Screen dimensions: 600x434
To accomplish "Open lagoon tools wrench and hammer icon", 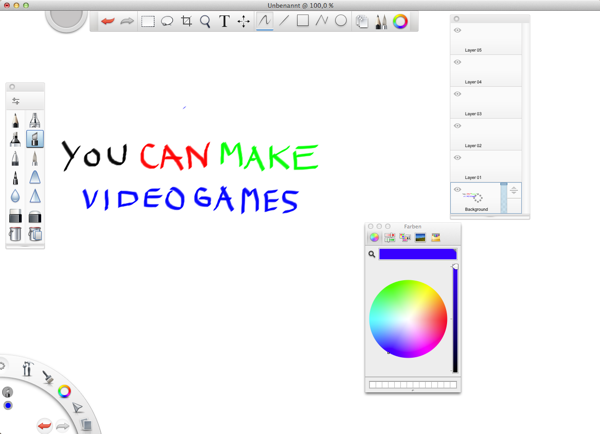I will [x=27, y=369].
